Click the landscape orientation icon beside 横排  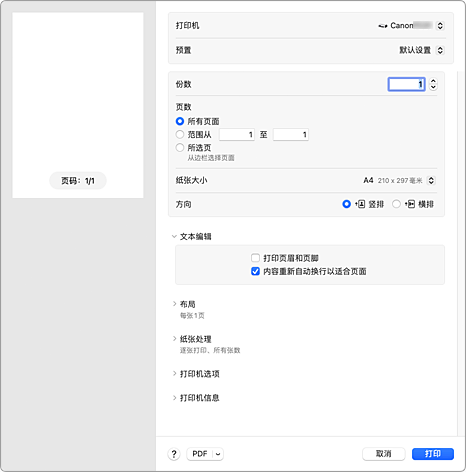(x=410, y=204)
